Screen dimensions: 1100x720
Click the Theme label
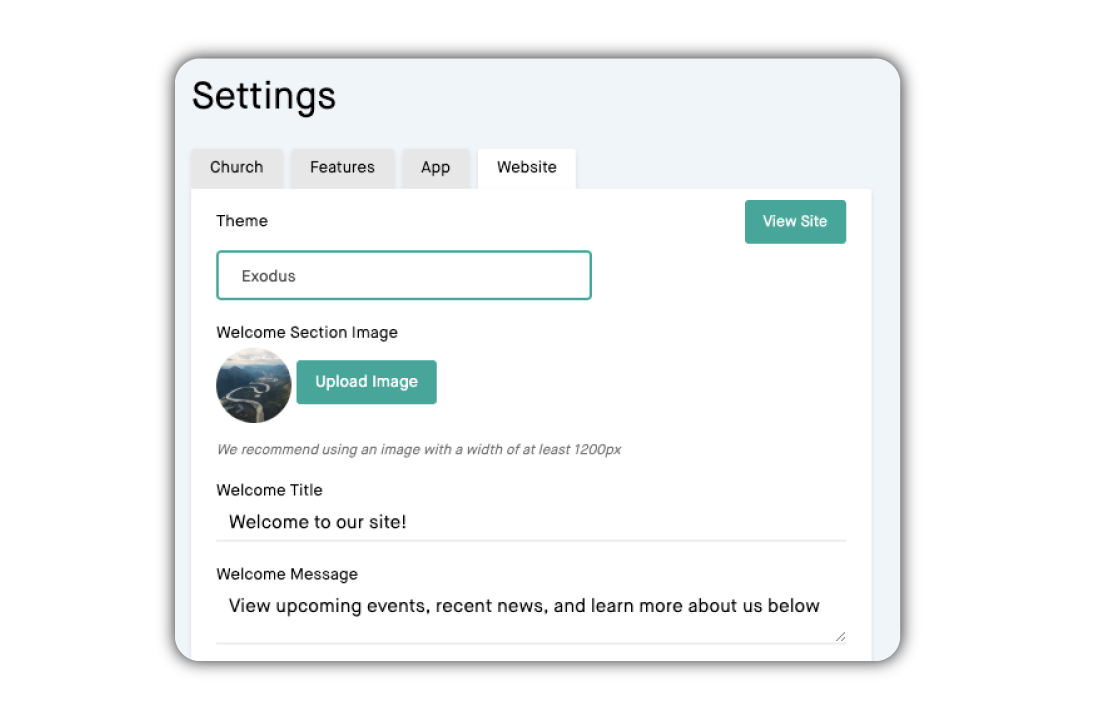tap(242, 221)
